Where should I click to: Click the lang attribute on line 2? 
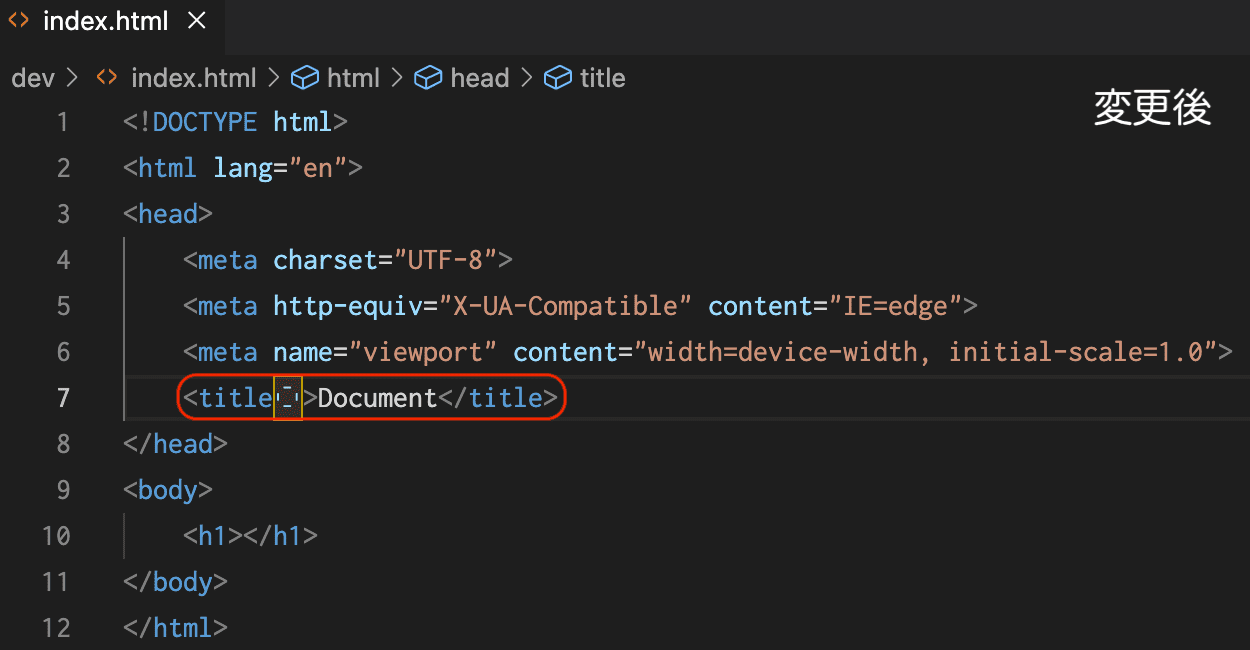(x=243, y=168)
